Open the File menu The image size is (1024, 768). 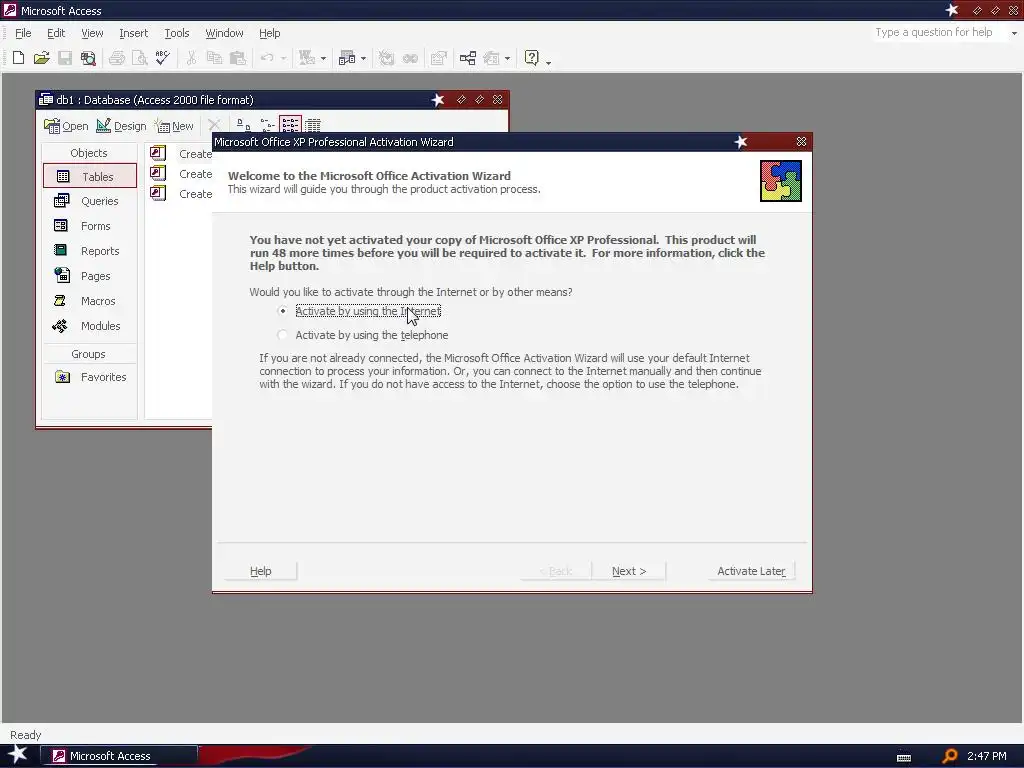[x=23, y=33]
